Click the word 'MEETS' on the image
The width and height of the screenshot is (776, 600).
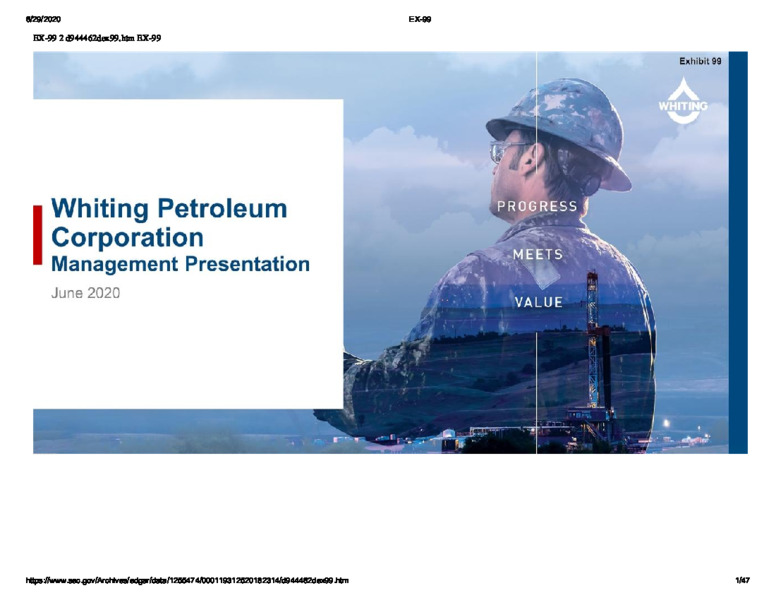click(538, 254)
